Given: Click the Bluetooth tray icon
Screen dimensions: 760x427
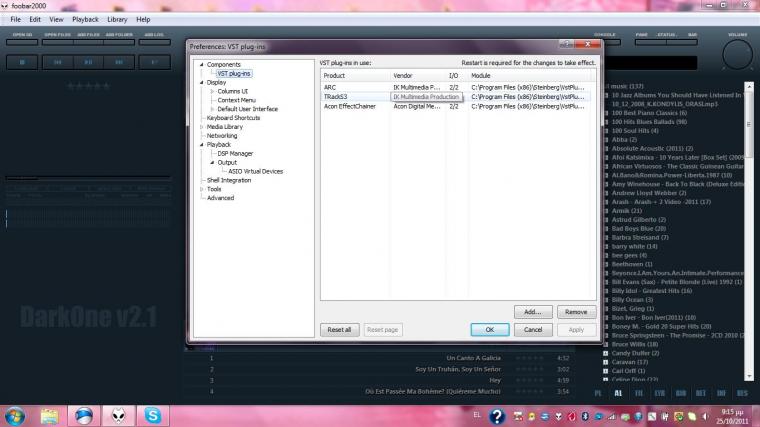Looking at the screenshot, I should click(x=585, y=416).
